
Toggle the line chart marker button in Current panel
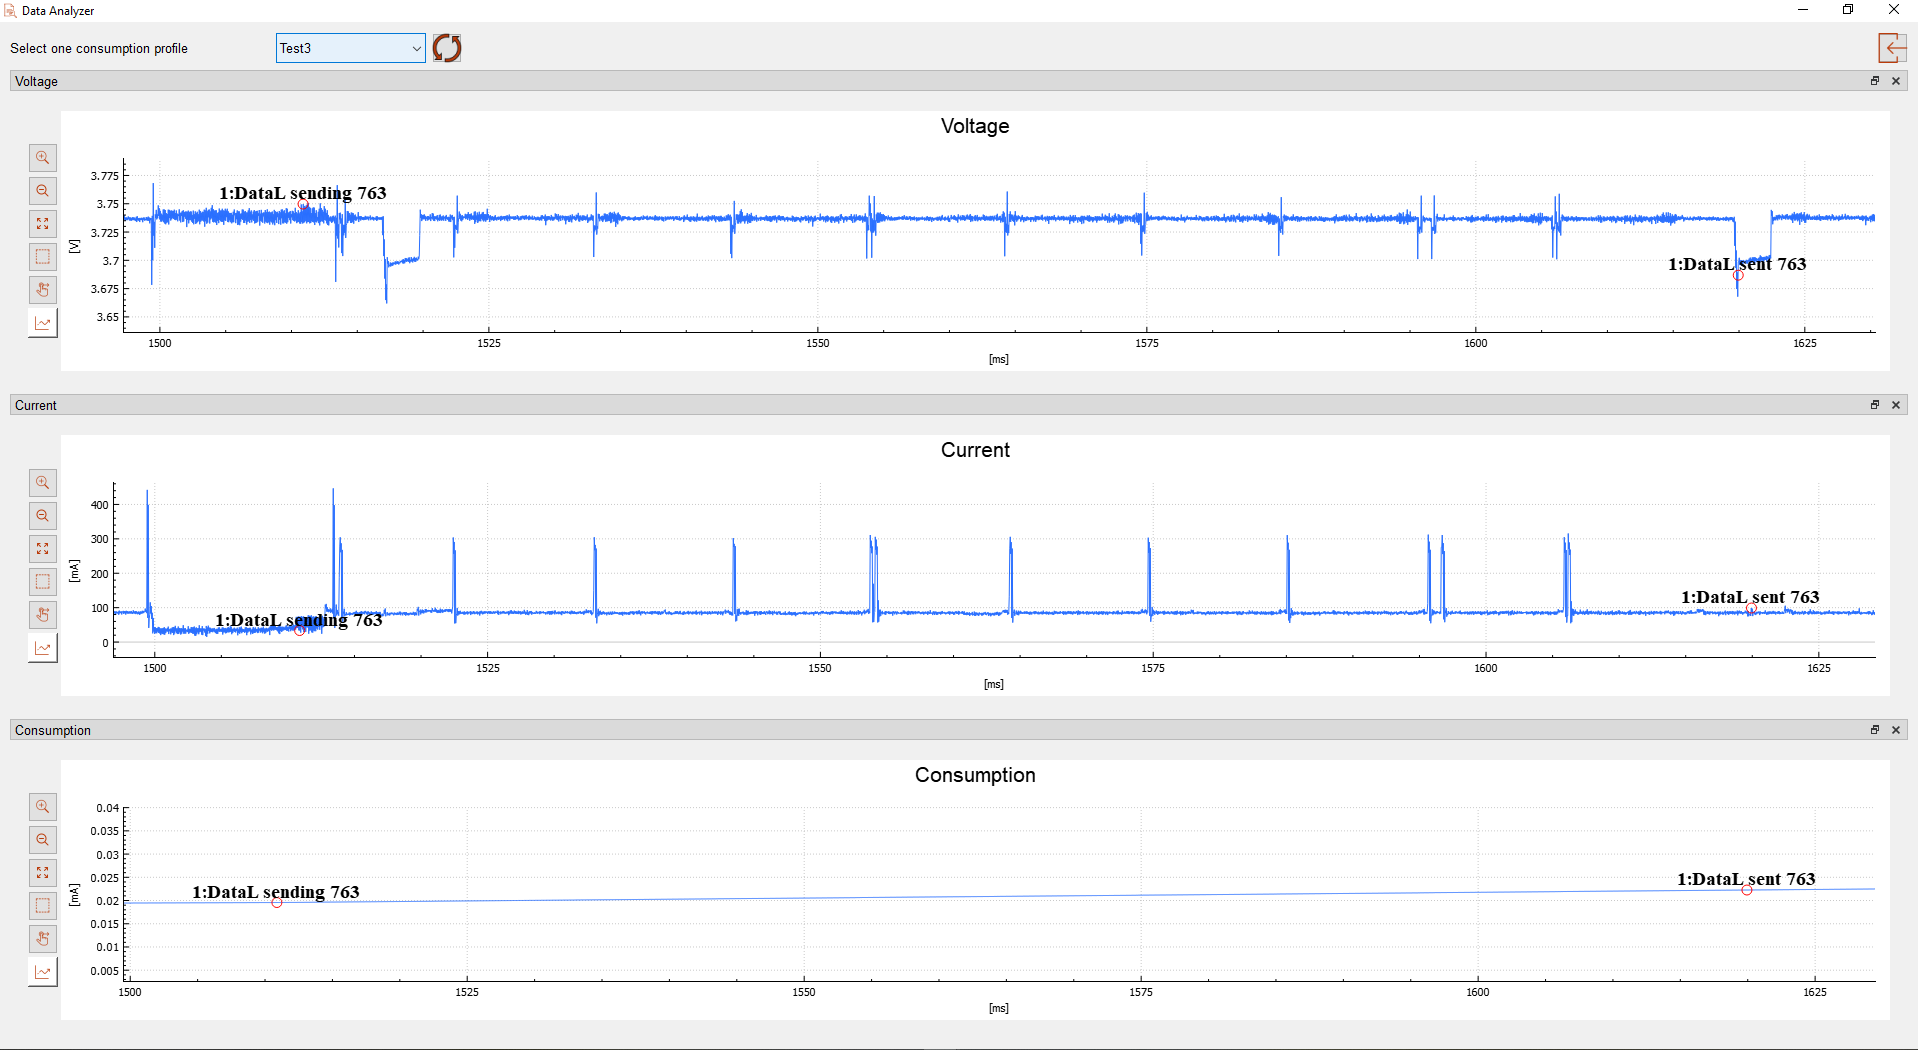click(x=42, y=648)
